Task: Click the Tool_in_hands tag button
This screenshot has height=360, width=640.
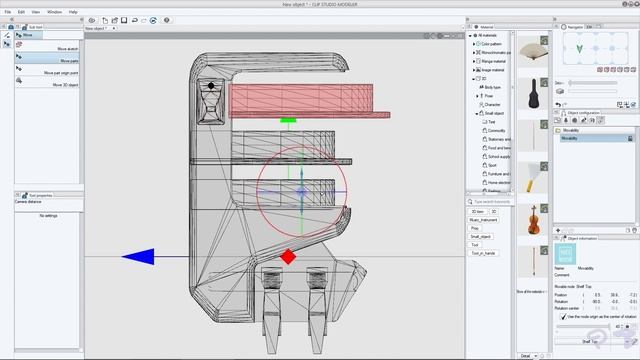Action: coord(483,253)
